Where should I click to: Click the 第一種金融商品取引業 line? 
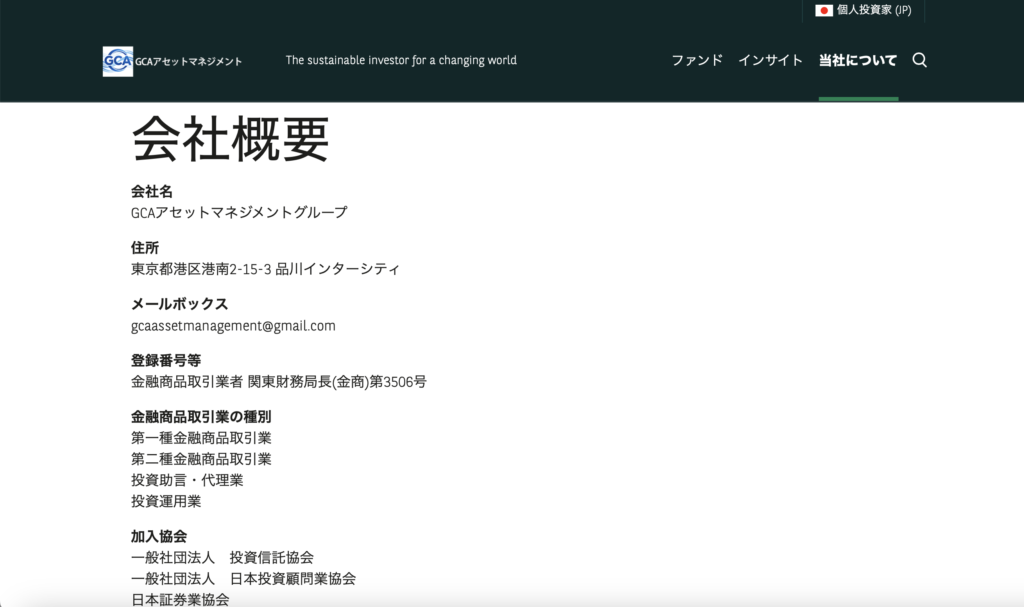click(201, 438)
